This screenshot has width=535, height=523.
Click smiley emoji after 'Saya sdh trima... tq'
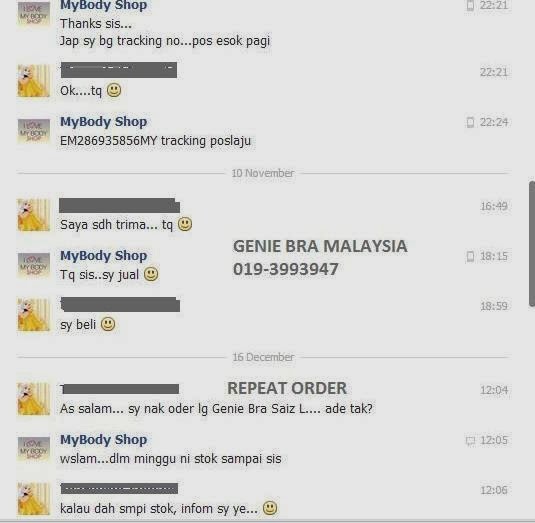[185, 224]
